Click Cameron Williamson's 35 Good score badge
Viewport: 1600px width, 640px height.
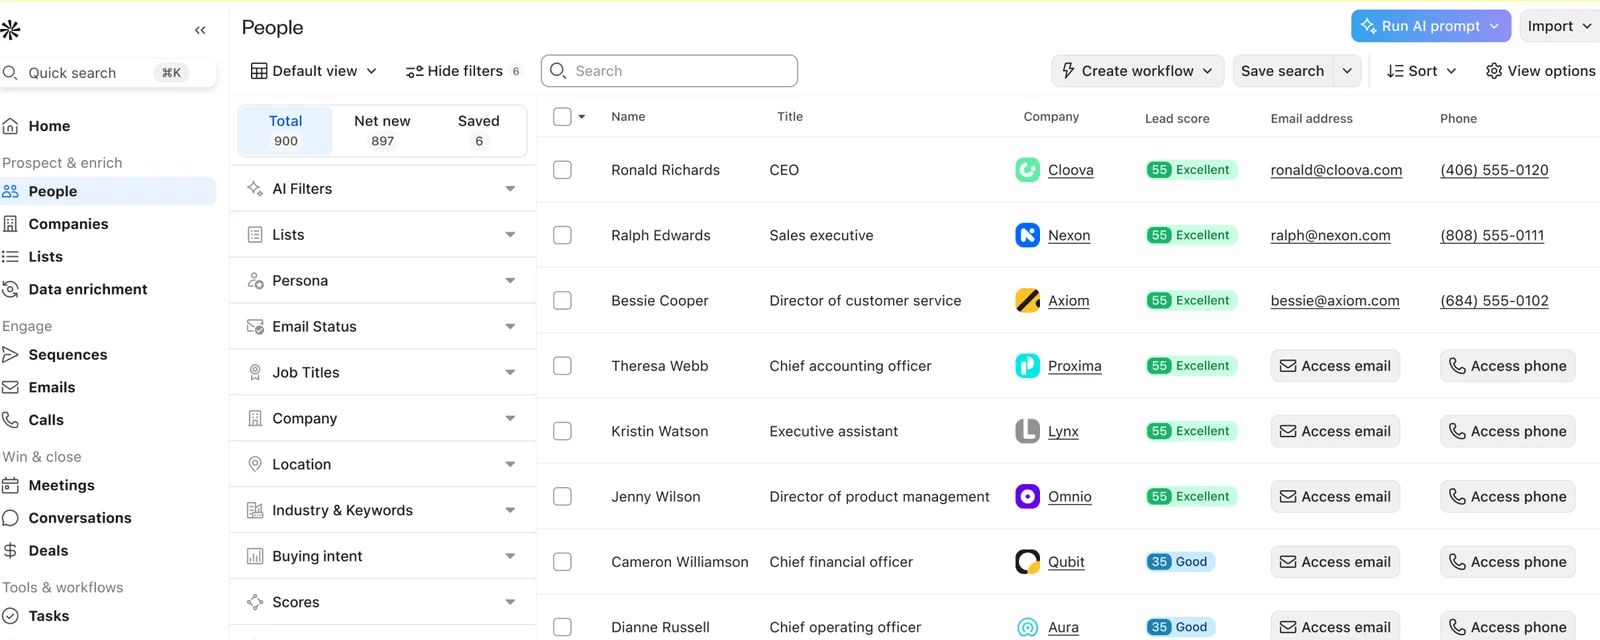1179,562
